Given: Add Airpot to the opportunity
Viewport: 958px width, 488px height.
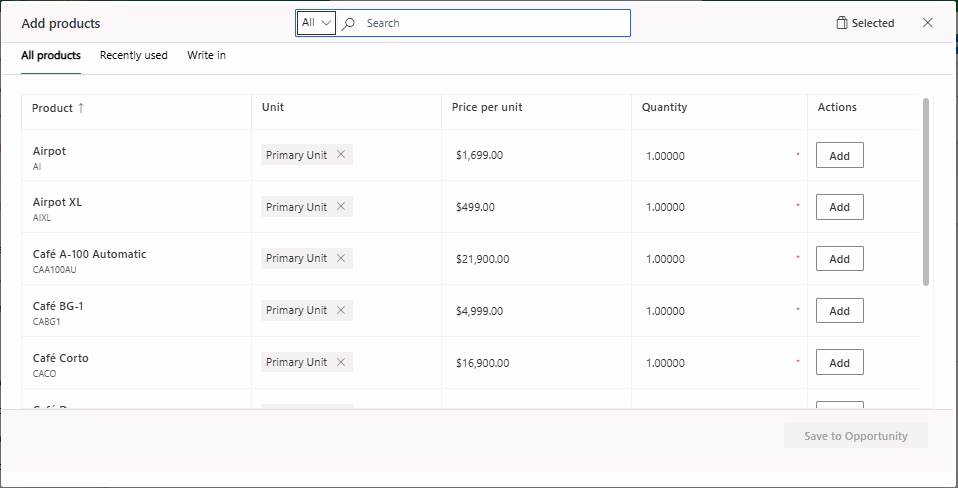Looking at the screenshot, I should [x=839, y=155].
